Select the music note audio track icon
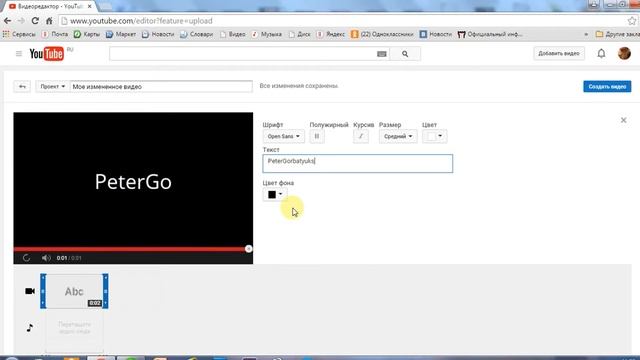The height and width of the screenshot is (360, 640). (x=30, y=328)
